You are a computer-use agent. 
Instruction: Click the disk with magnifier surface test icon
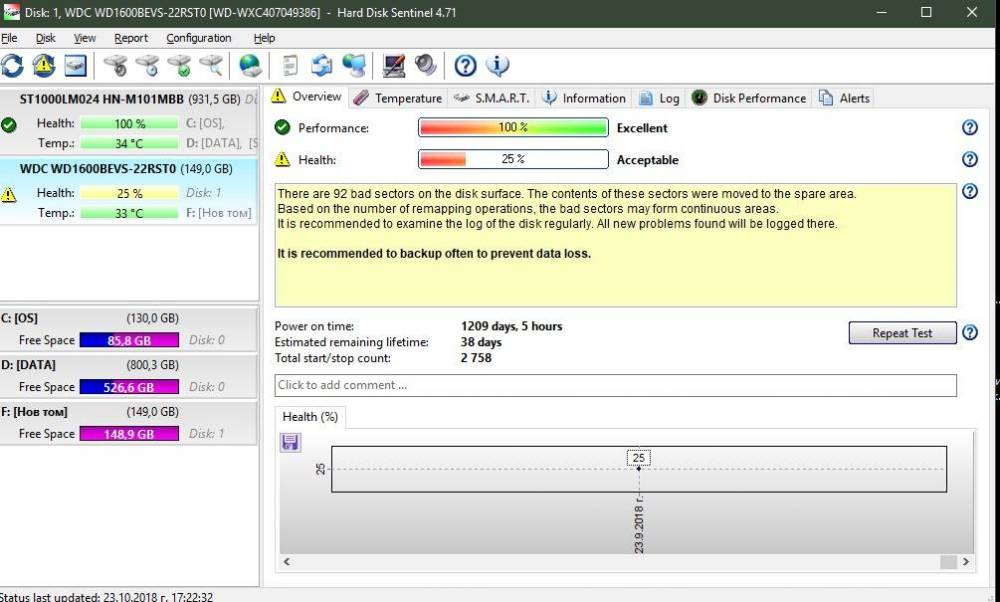[210, 66]
